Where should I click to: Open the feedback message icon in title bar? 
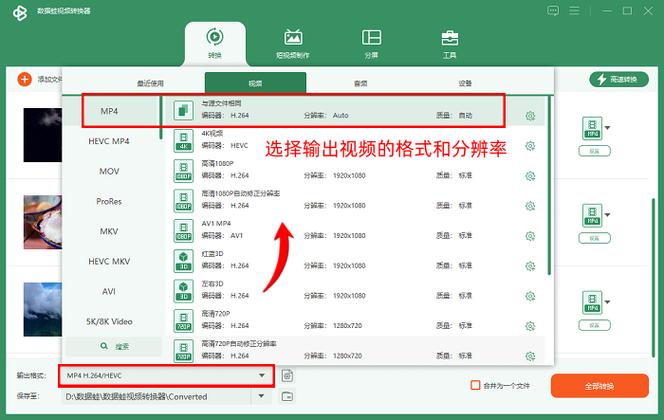pyautogui.click(x=553, y=11)
